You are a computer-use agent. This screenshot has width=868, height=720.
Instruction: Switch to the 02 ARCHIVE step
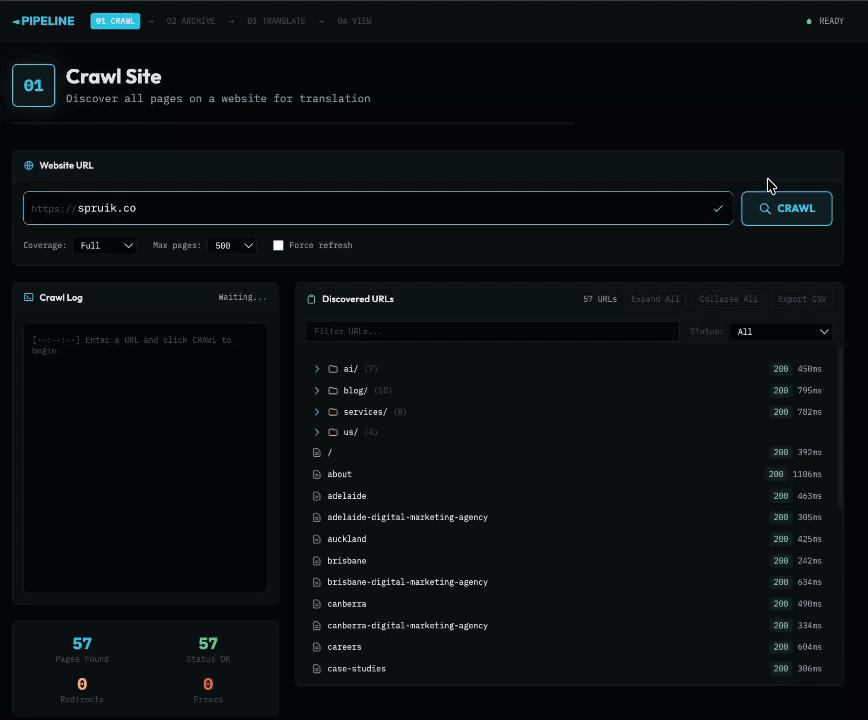190,20
